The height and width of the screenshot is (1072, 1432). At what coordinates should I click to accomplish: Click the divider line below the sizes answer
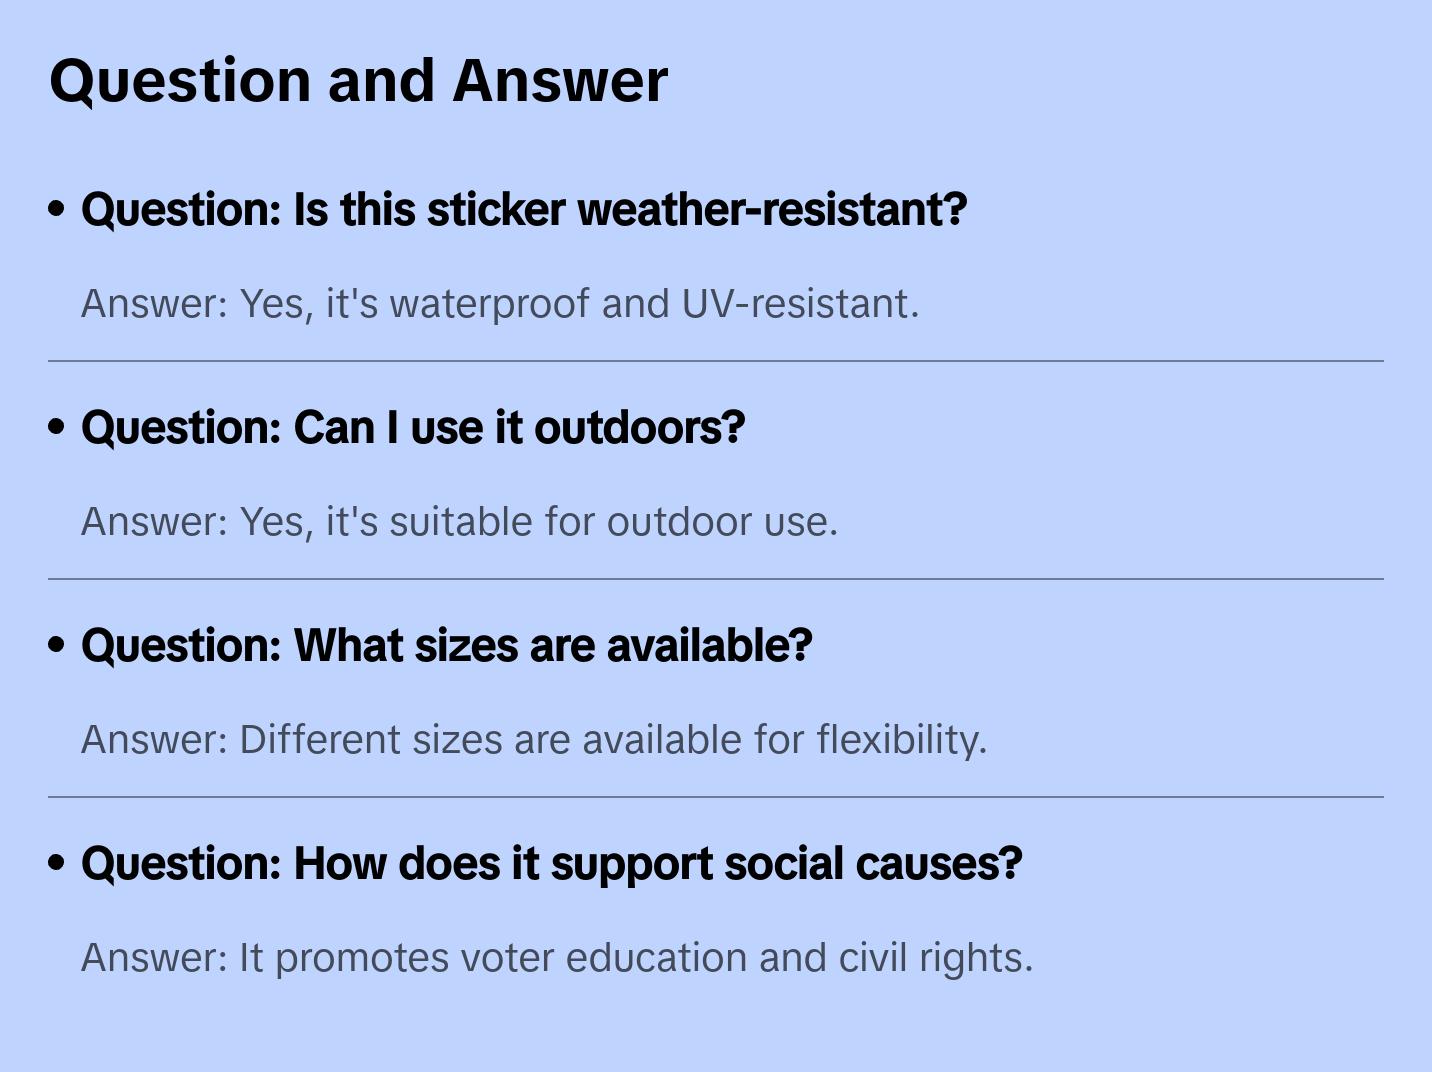coord(716,797)
